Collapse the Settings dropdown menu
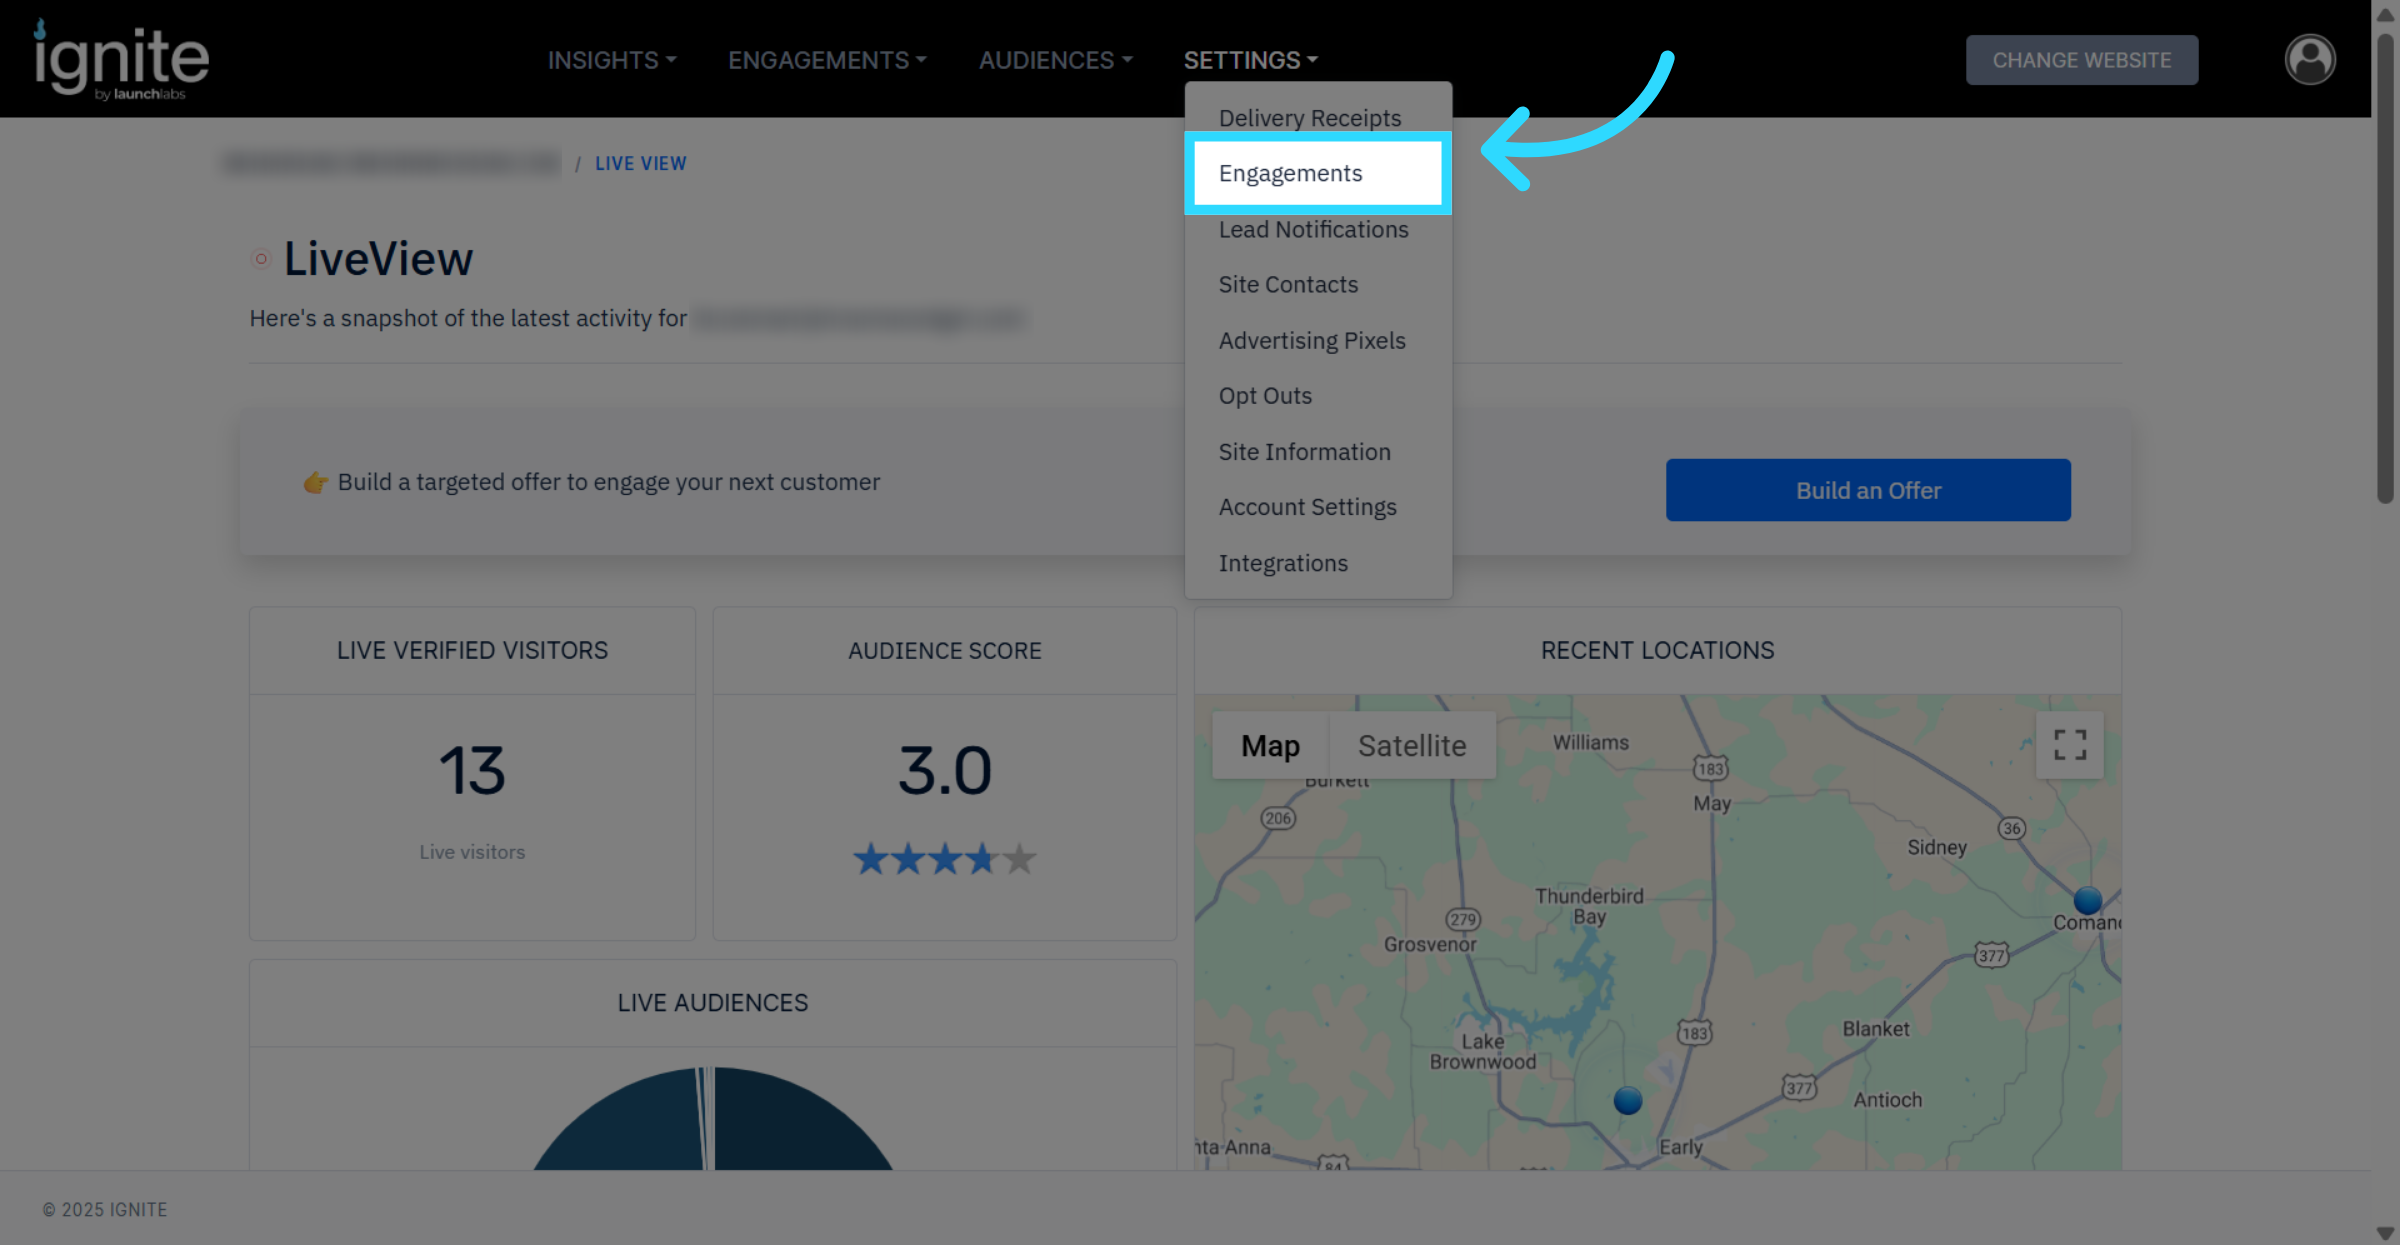This screenshot has height=1245, width=2400. (1250, 60)
